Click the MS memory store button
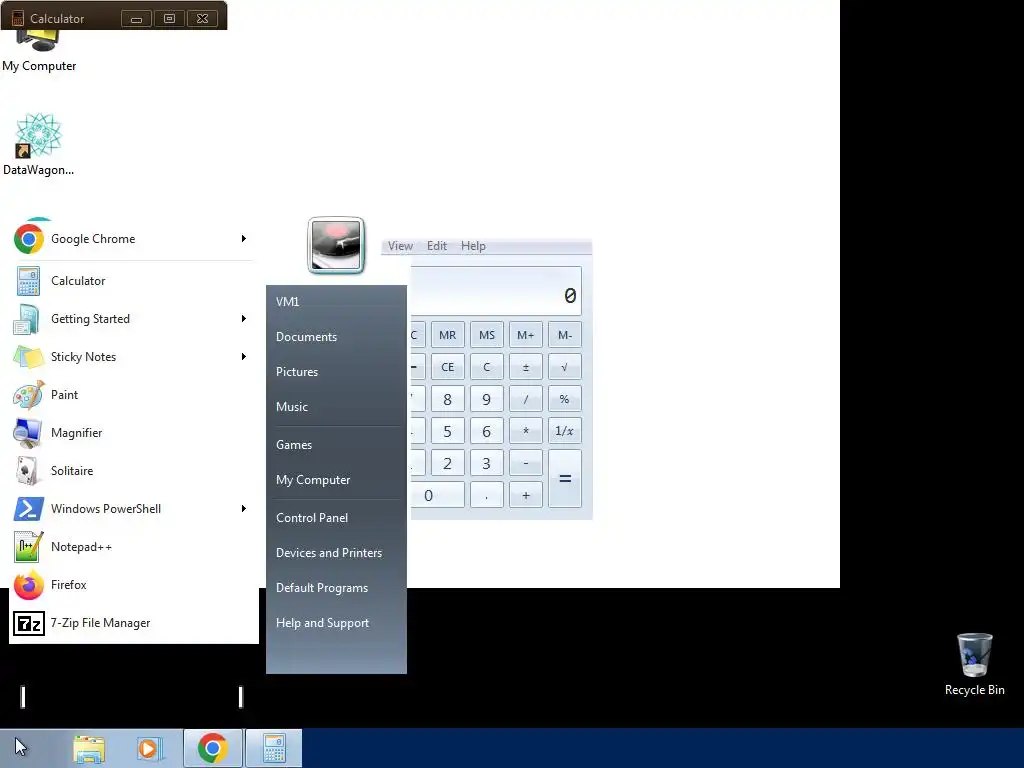Viewport: 1024px width, 768px height. point(487,335)
